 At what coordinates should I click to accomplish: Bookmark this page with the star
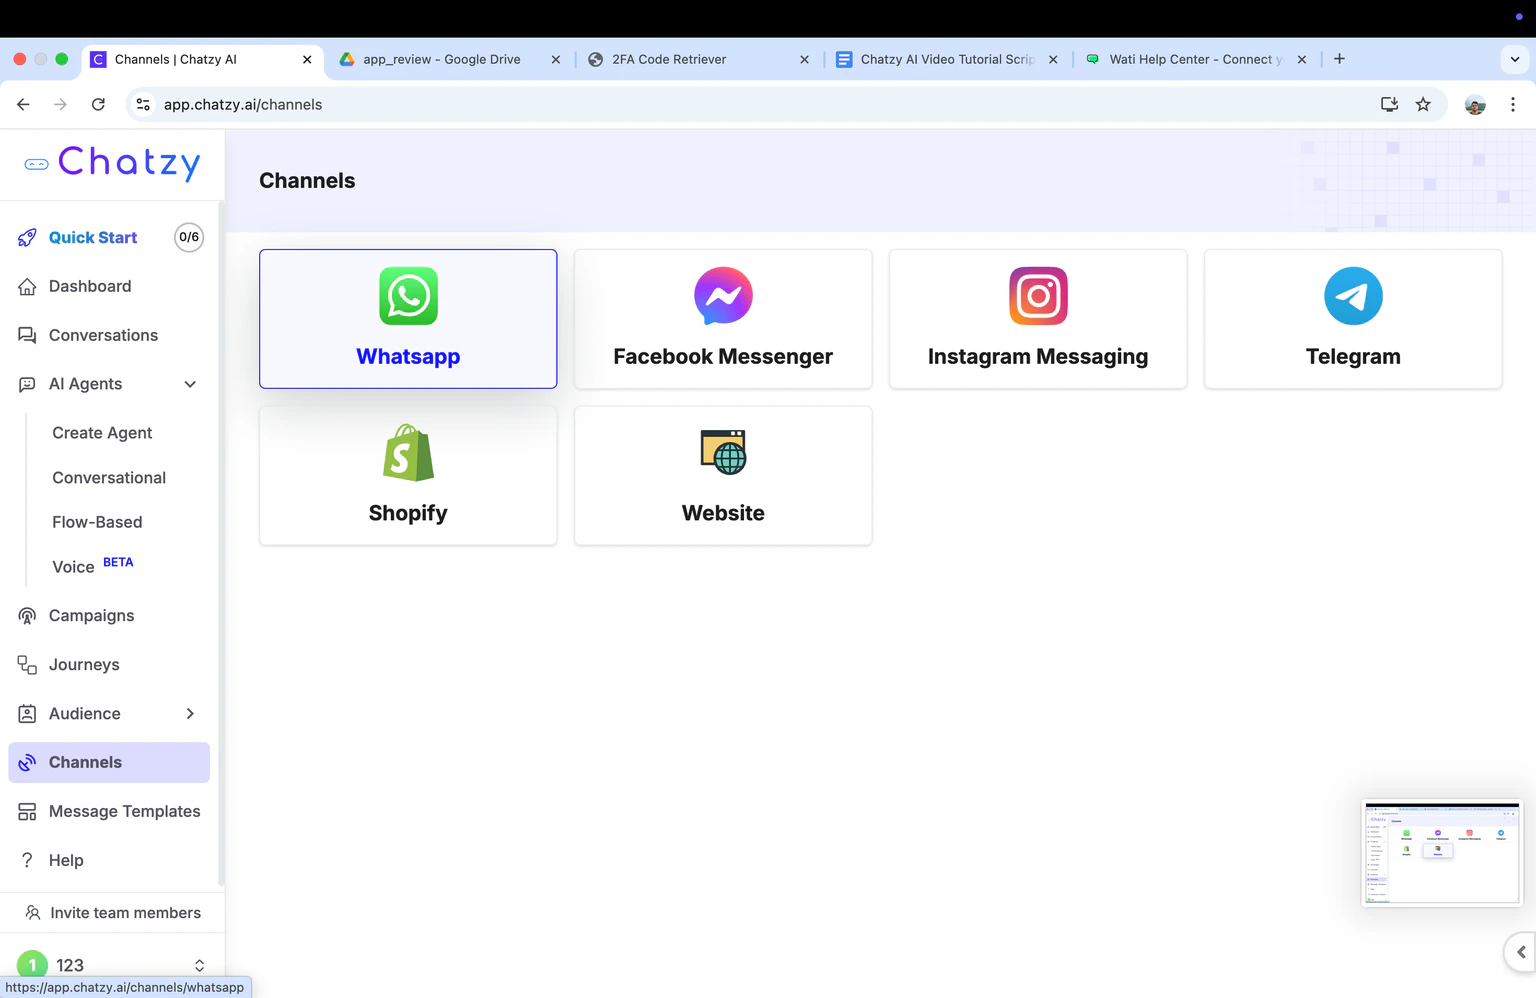[1423, 104]
